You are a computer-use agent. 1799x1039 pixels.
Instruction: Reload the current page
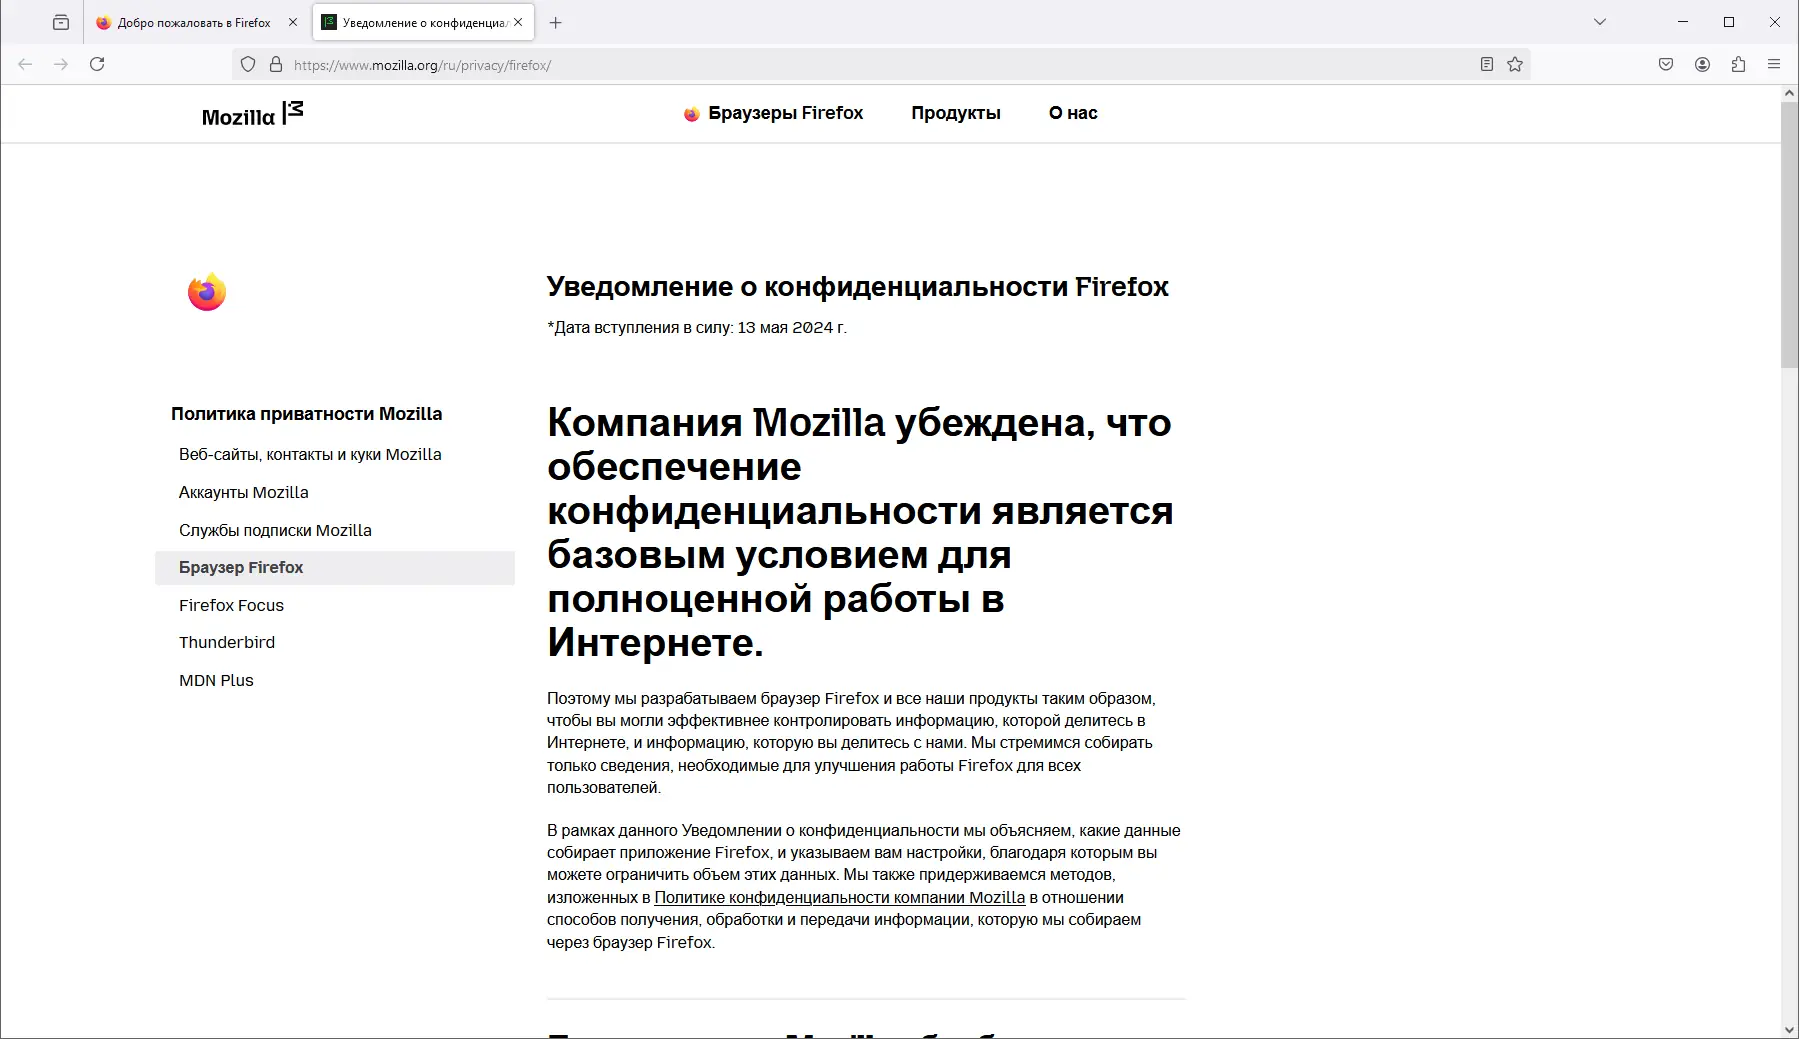point(97,63)
